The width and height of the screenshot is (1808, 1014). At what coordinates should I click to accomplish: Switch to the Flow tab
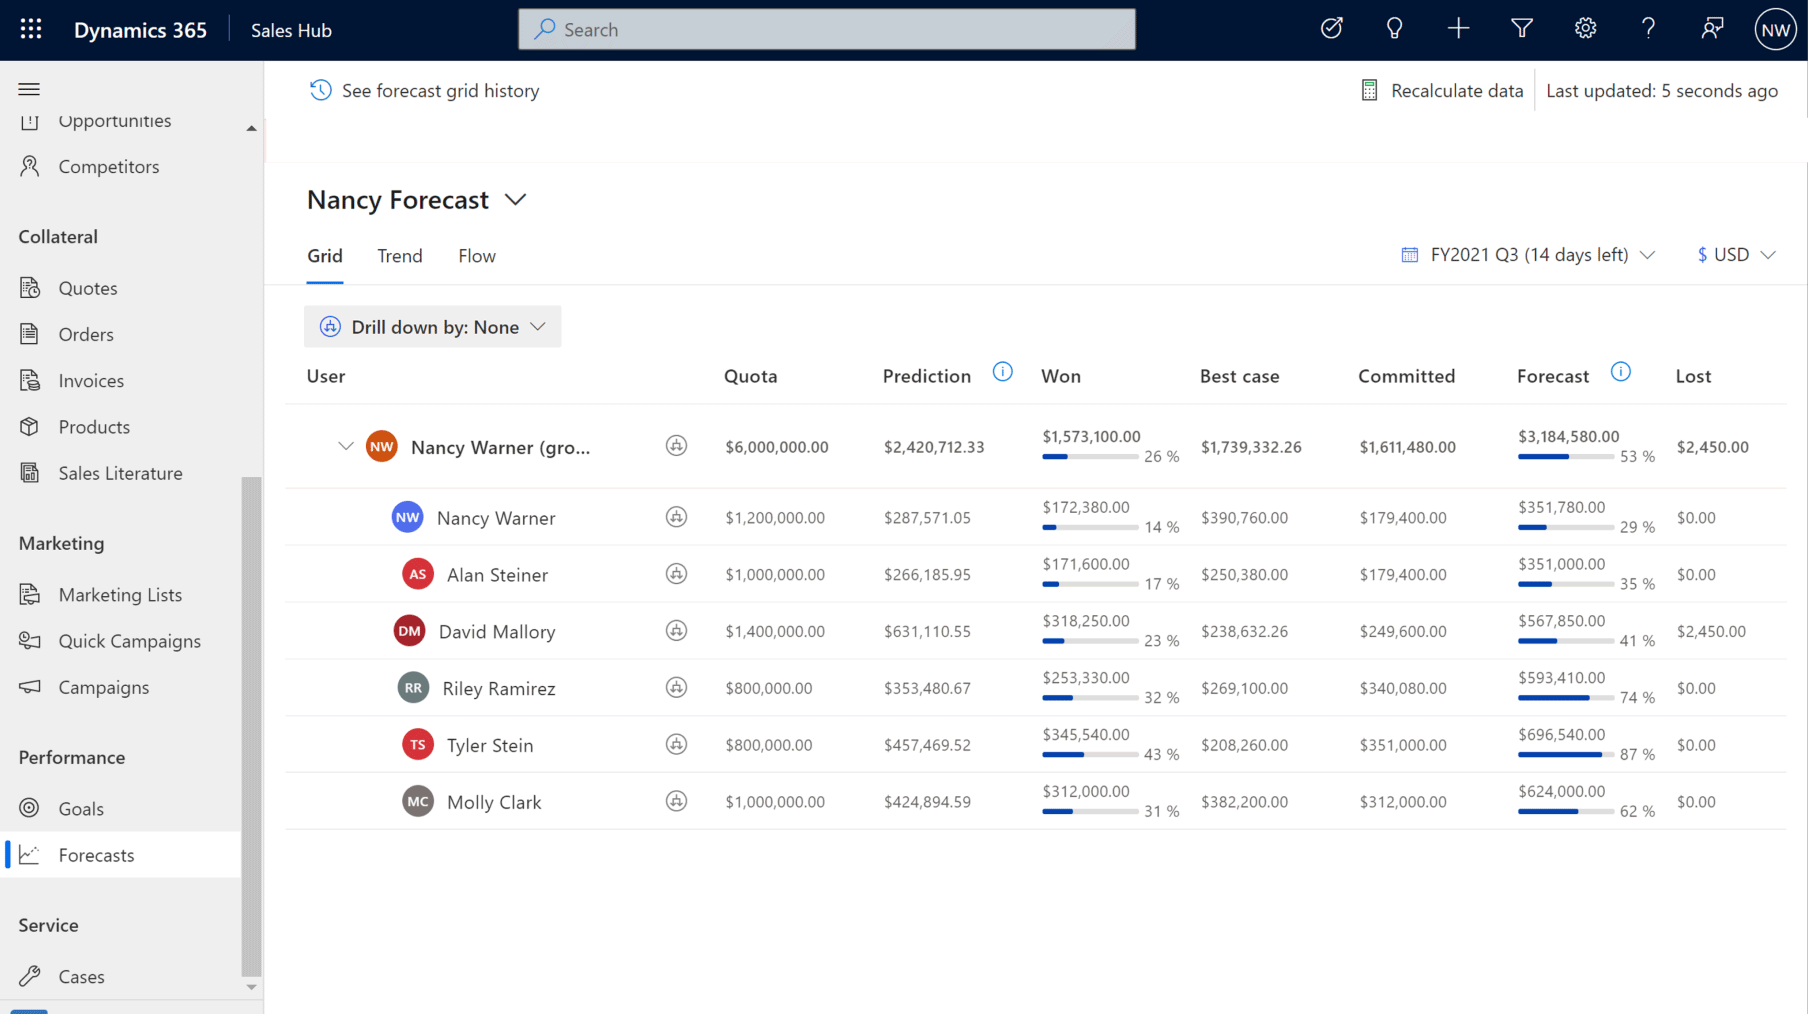coord(476,256)
